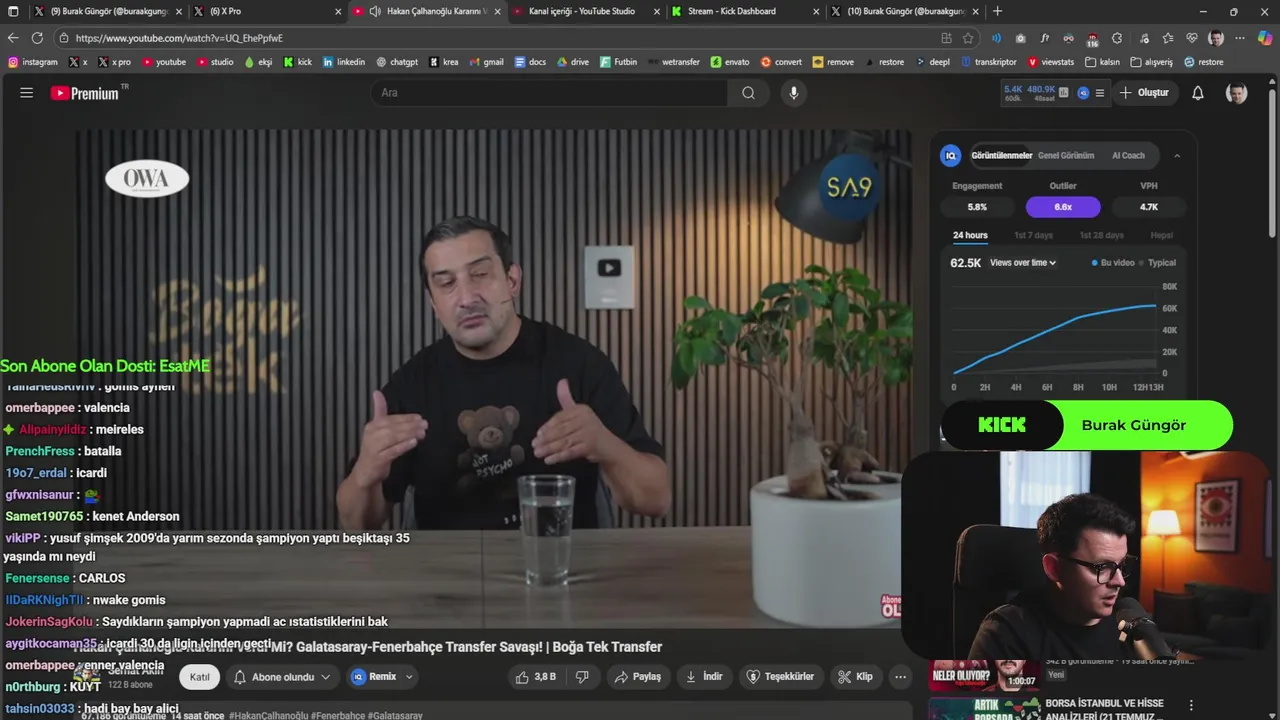Open the alışveriş bookmarks folder
Image resolution: width=1280 pixels, height=720 pixels.
pyautogui.click(x=1152, y=62)
